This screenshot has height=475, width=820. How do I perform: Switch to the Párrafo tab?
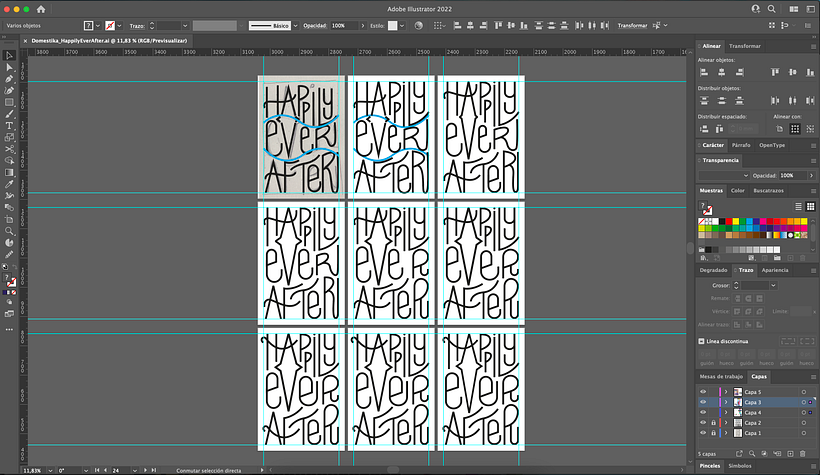741,145
